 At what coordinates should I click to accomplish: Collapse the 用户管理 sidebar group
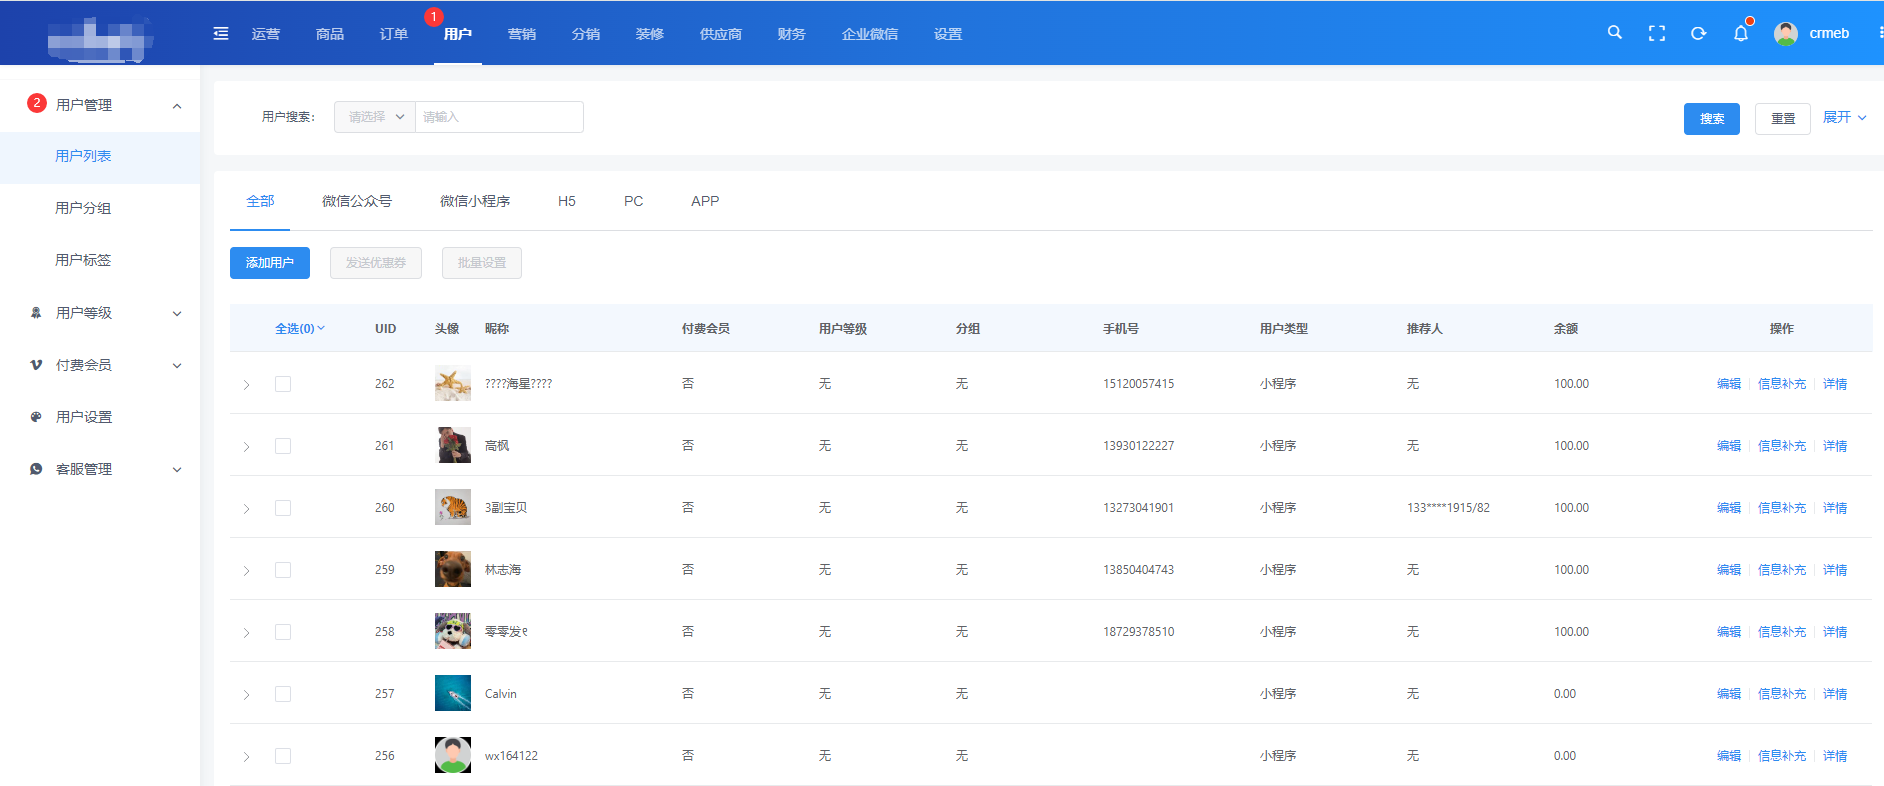coord(177,105)
